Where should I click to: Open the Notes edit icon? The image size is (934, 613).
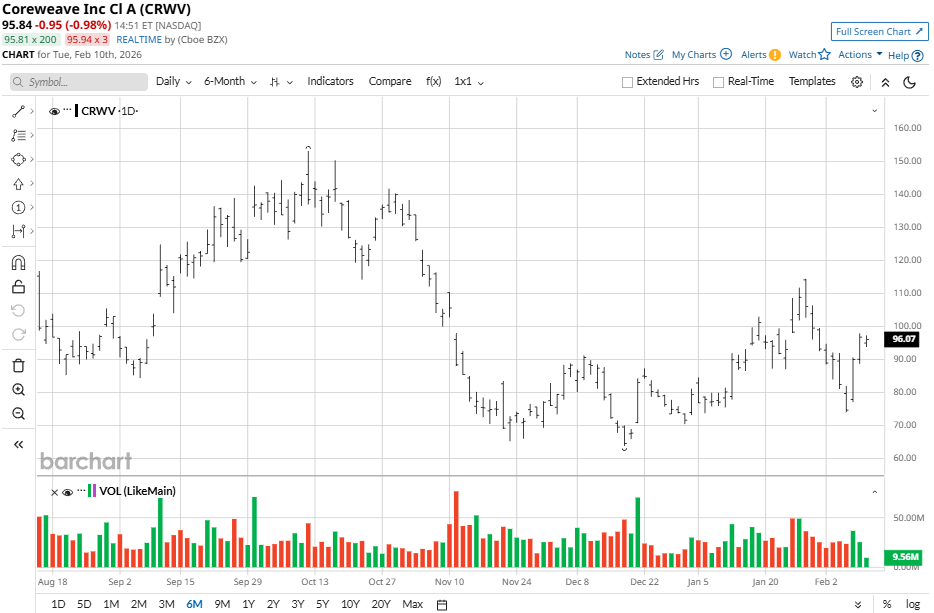[x=658, y=54]
